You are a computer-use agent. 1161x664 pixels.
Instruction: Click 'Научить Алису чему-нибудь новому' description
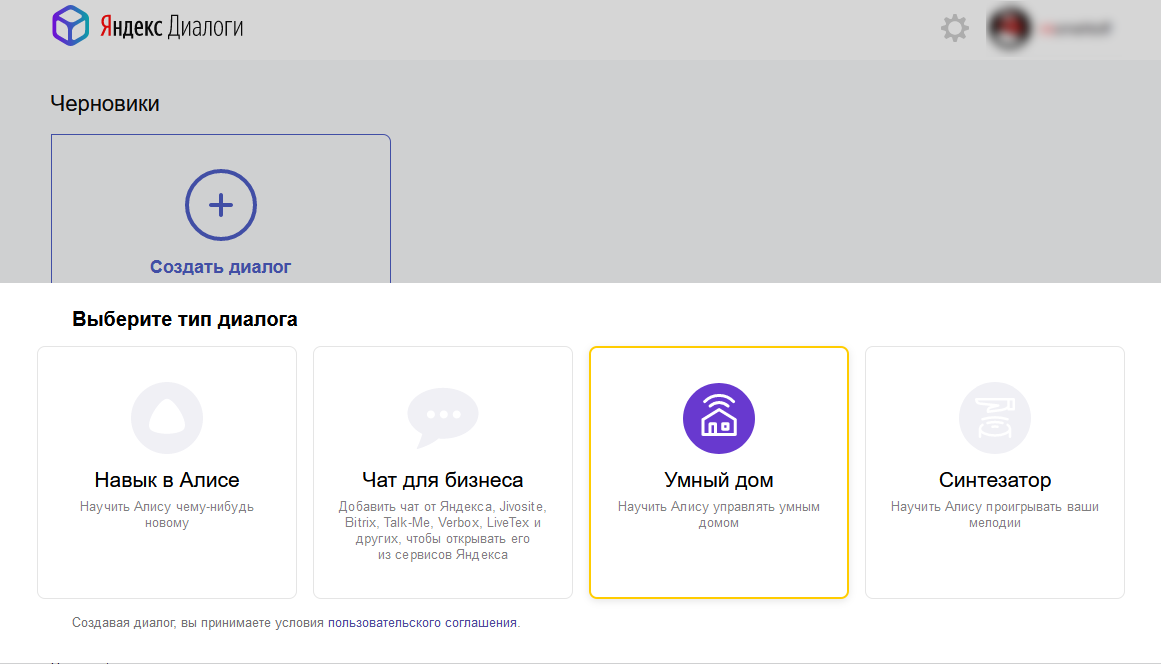[167, 514]
